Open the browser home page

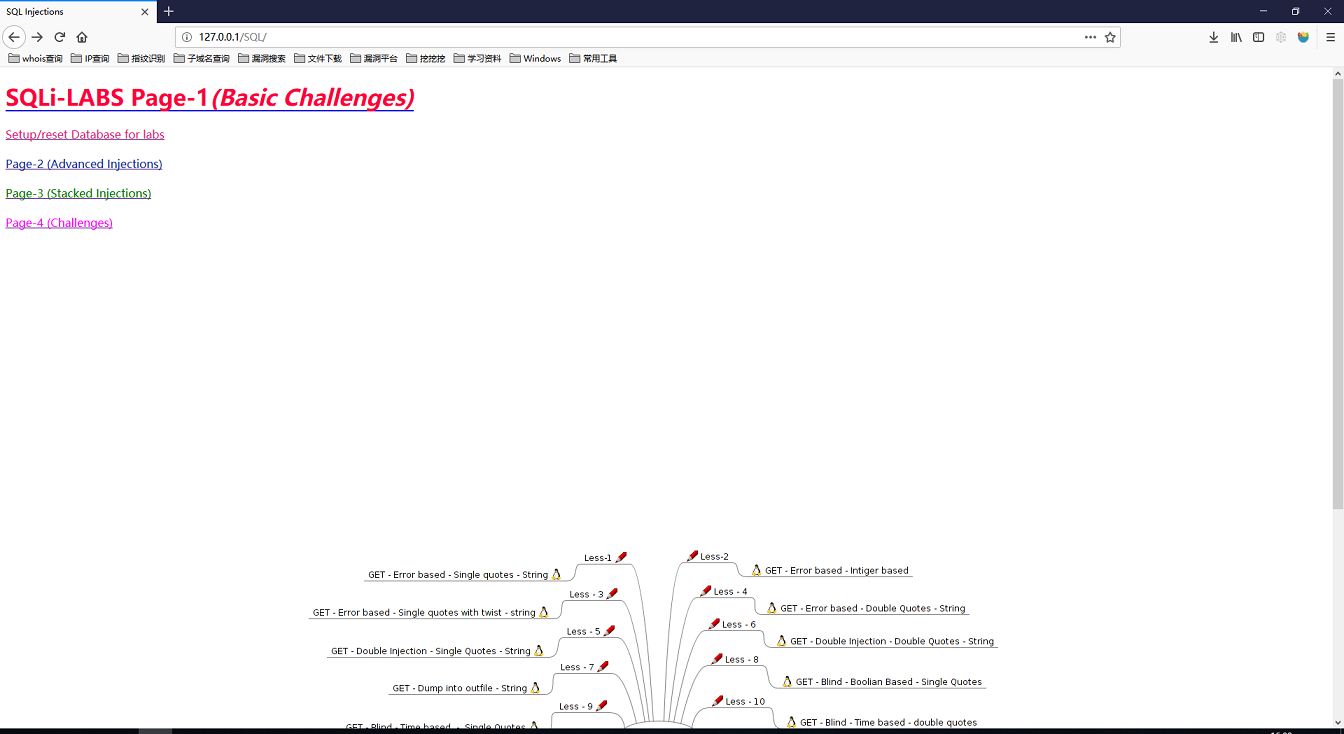pyautogui.click(x=82, y=37)
